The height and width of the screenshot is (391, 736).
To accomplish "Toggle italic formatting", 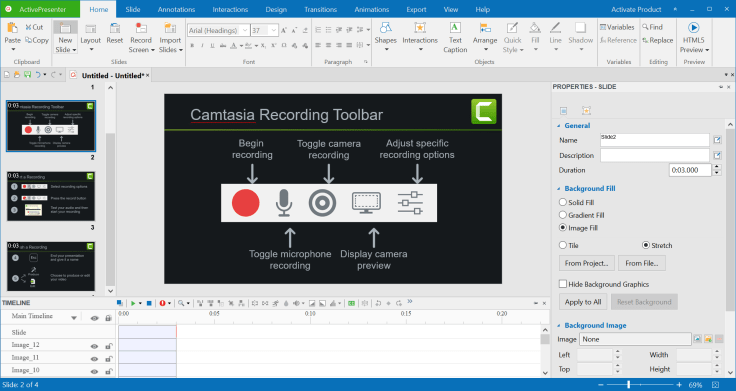I will [202, 46].
